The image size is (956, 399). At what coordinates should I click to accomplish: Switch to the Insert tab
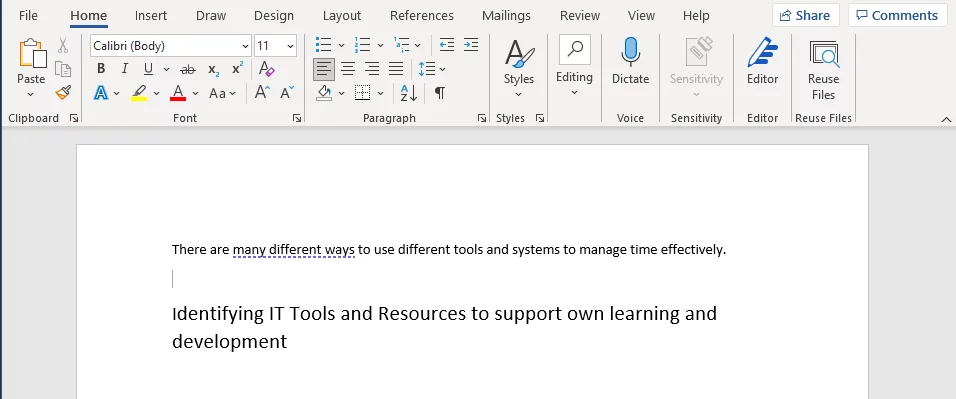coord(151,15)
